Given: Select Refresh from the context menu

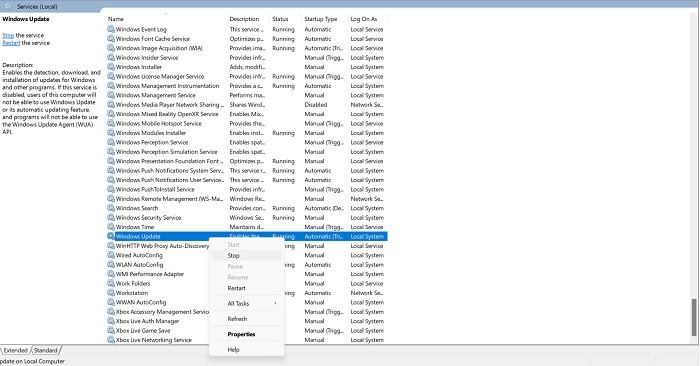Looking at the screenshot, I should click(x=246, y=319).
